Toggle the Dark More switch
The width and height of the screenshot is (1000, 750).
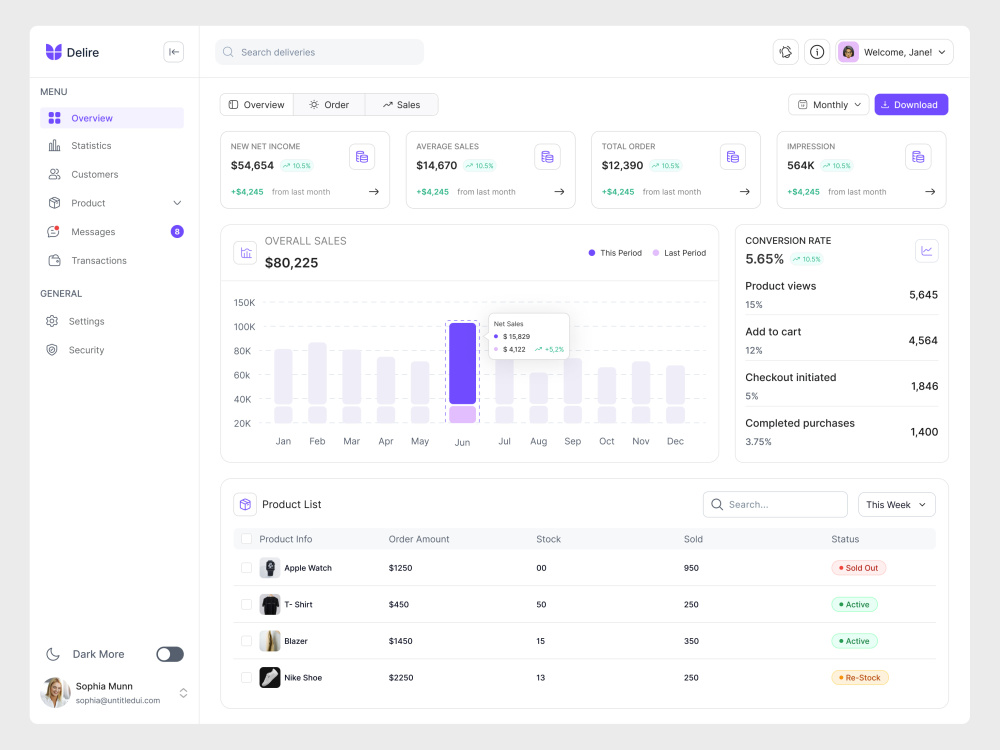[170, 654]
